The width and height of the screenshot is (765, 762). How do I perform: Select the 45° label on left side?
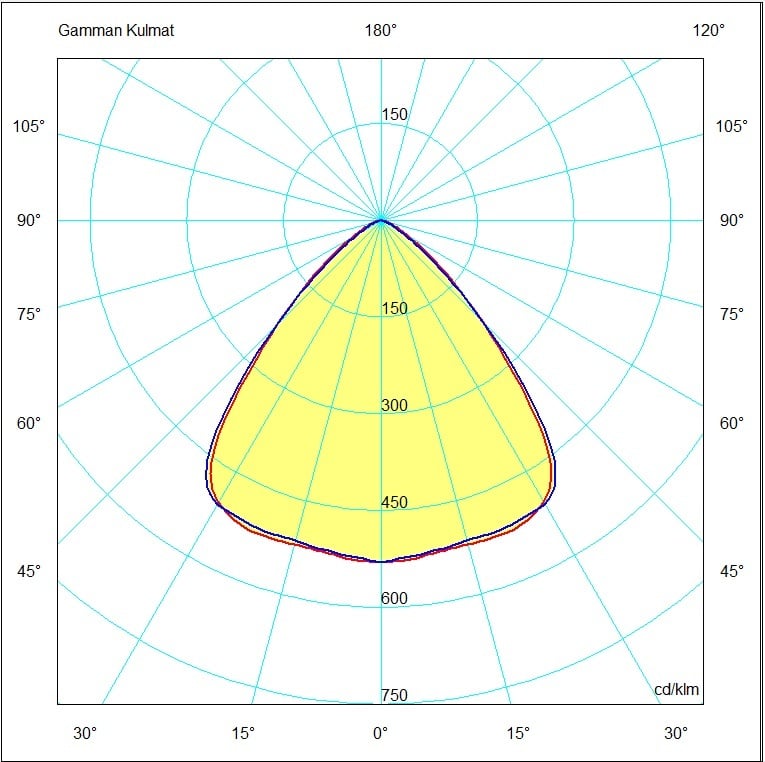pos(28,571)
